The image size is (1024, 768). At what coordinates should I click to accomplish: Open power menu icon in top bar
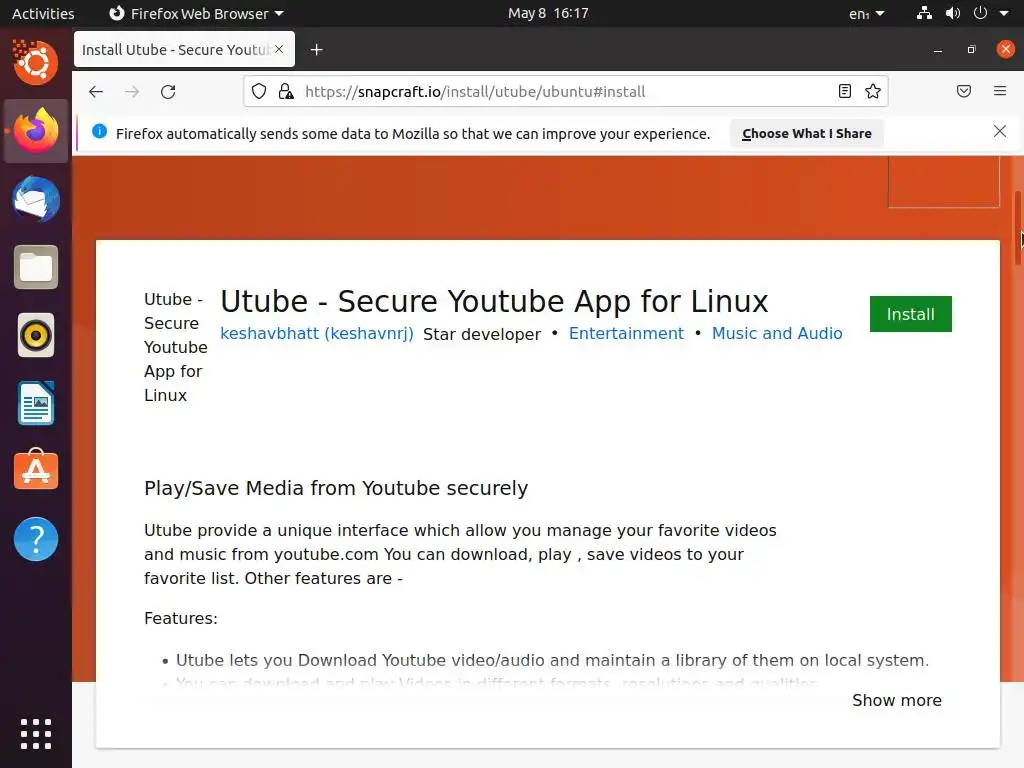(980, 13)
